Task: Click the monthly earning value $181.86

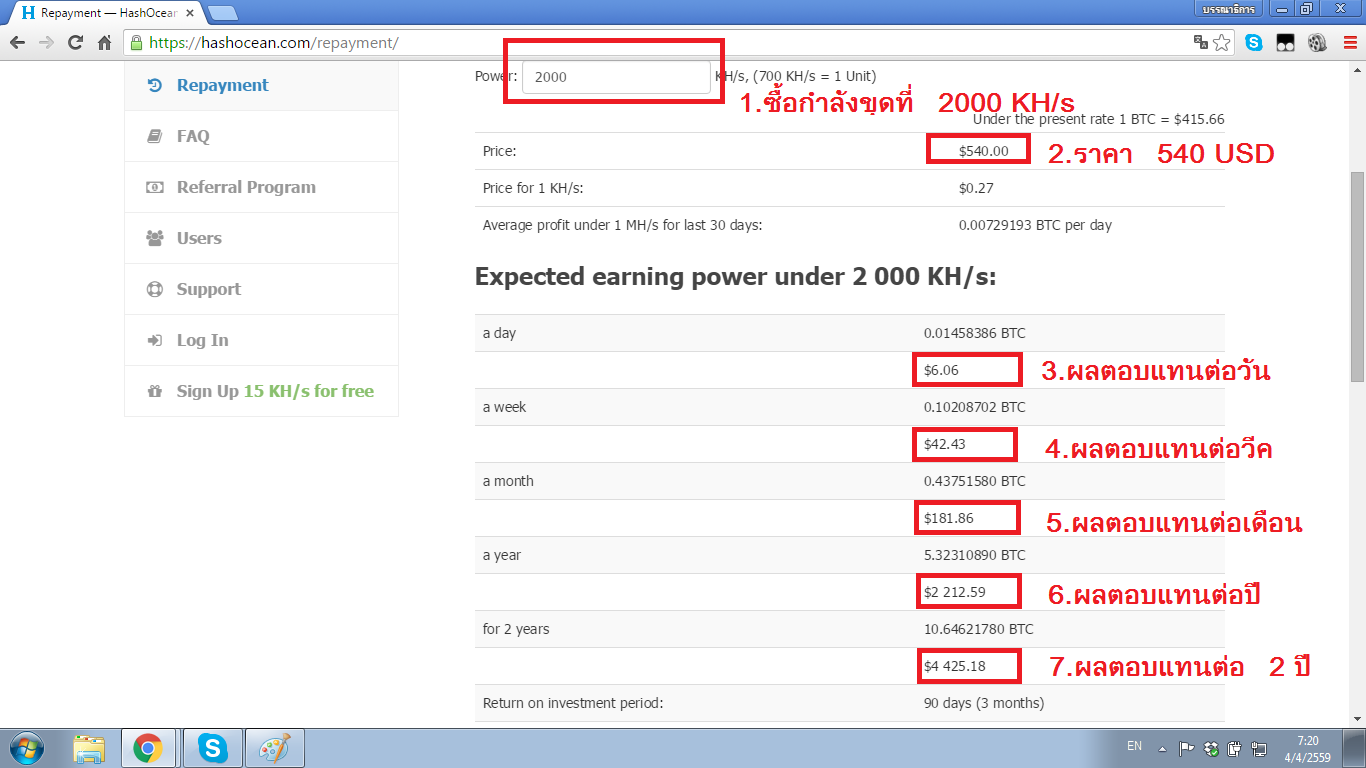Action: point(948,518)
